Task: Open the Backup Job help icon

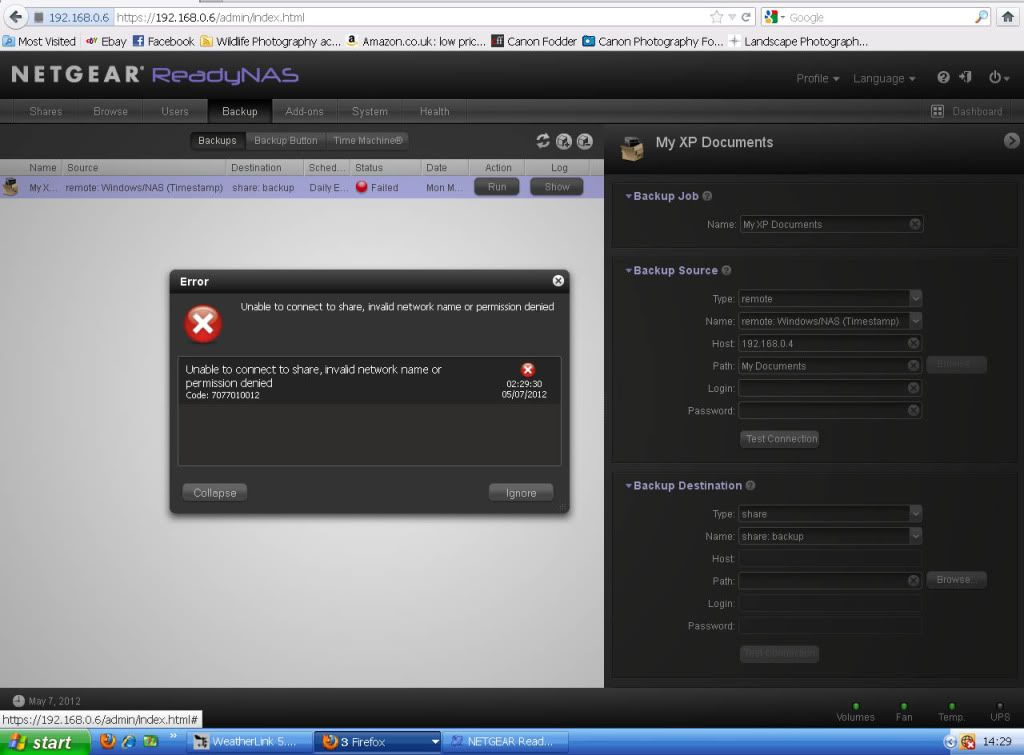Action: 707,197
